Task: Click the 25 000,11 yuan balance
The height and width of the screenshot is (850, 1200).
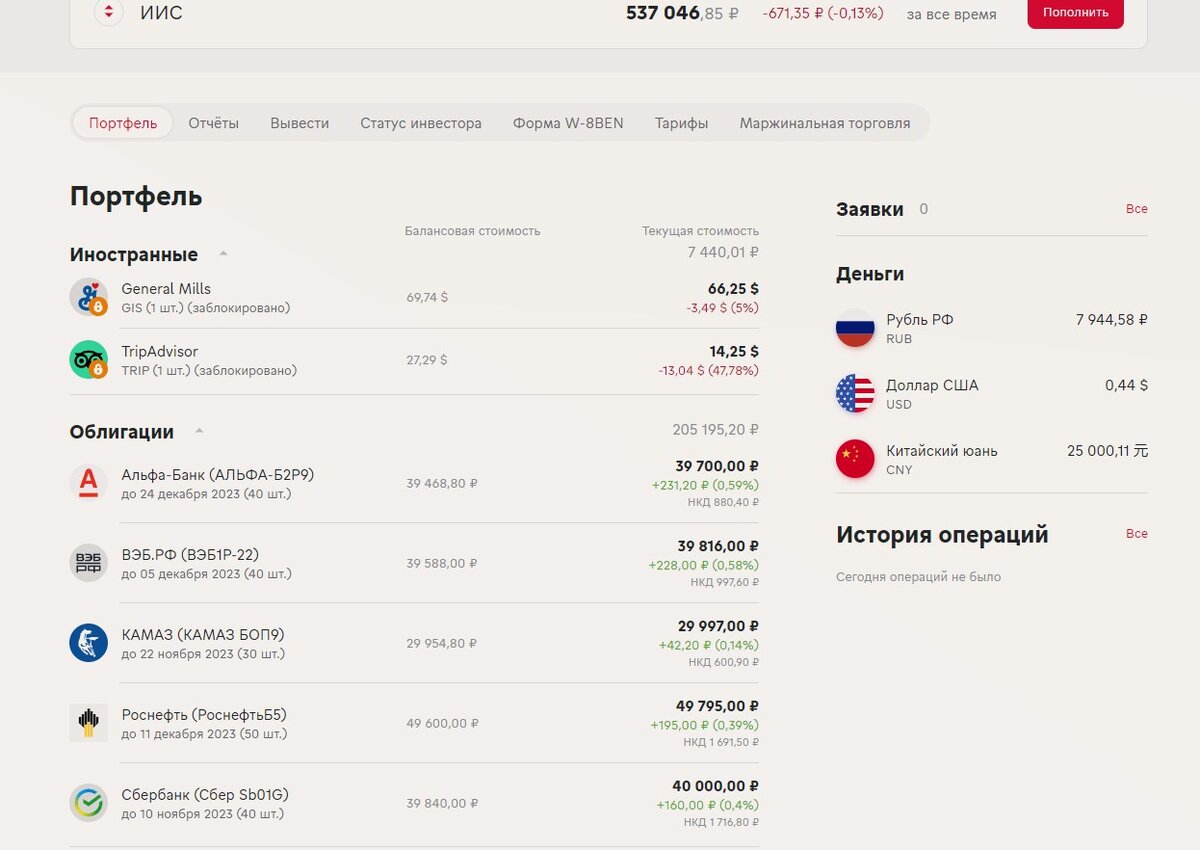Action: pos(1108,451)
